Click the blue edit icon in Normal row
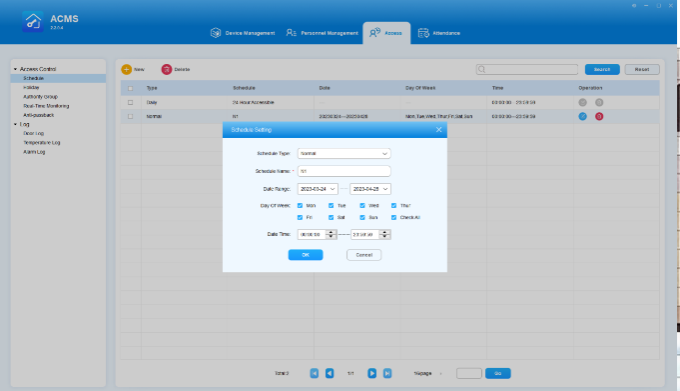The width and height of the screenshot is (680, 391). pos(582,116)
